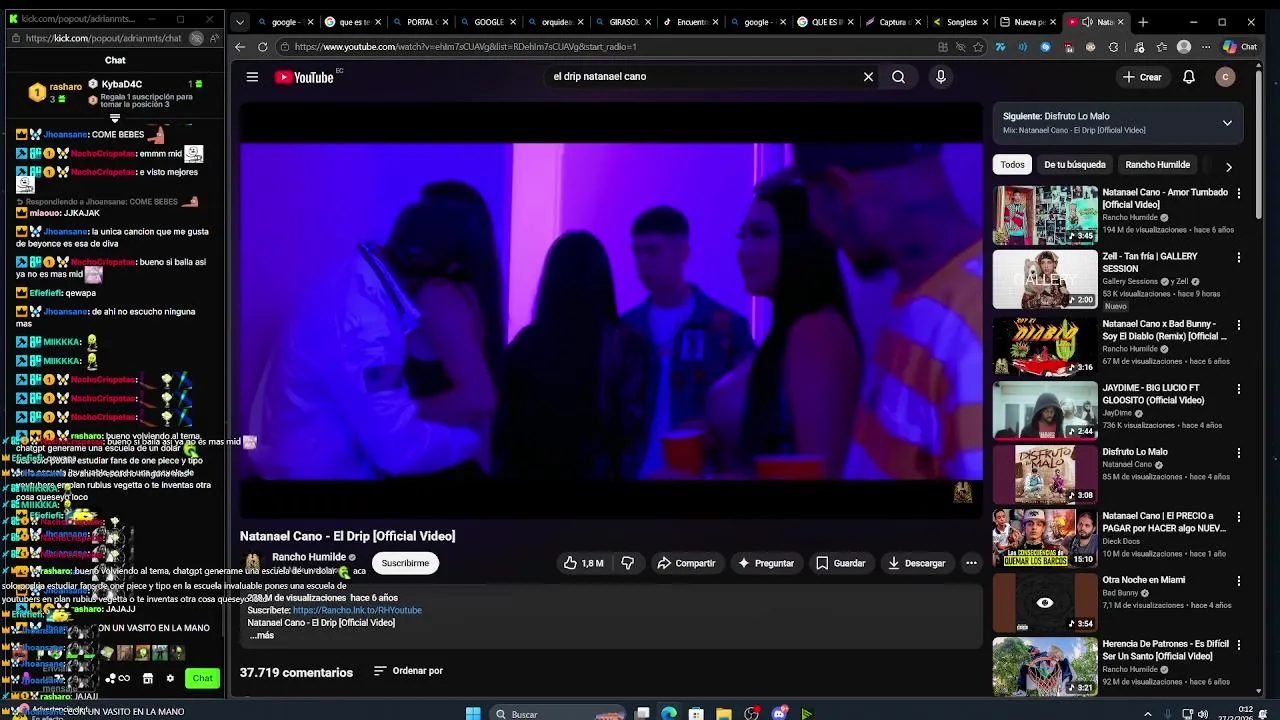Open the Soy El Diablo Remix video thumbnail

coord(1045,346)
